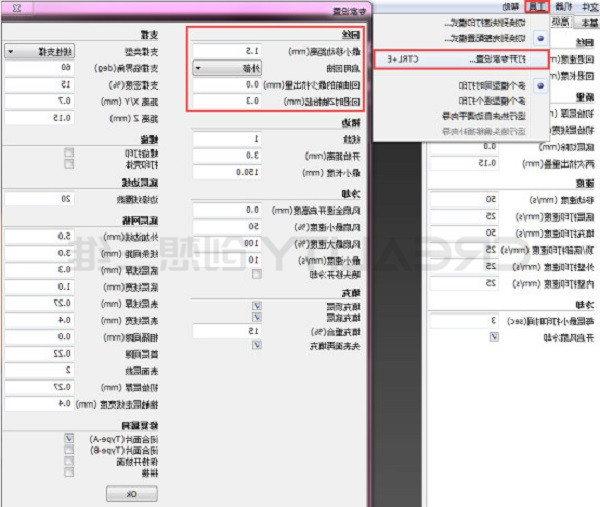Toggle the Type-A combine faces checkbox
Viewport: 600px width, 507px height.
68,438
